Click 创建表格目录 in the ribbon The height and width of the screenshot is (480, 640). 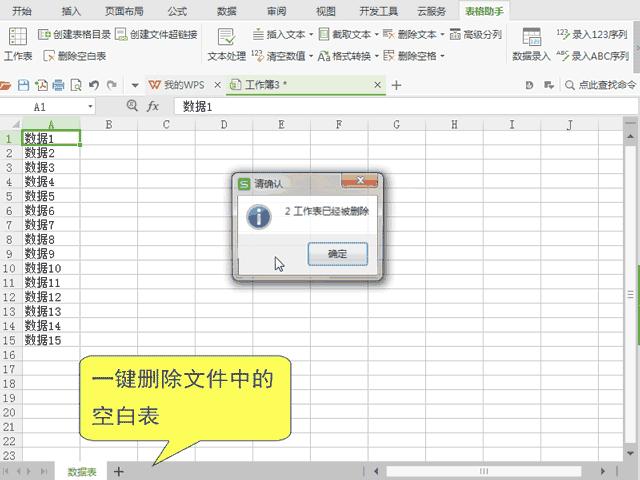click(74, 34)
